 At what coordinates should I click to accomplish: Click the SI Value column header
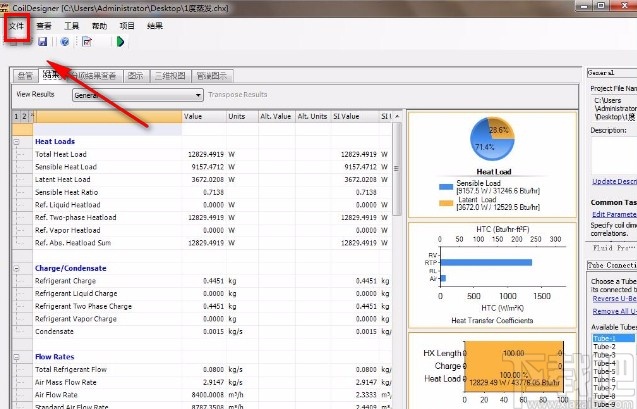click(x=355, y=117)
